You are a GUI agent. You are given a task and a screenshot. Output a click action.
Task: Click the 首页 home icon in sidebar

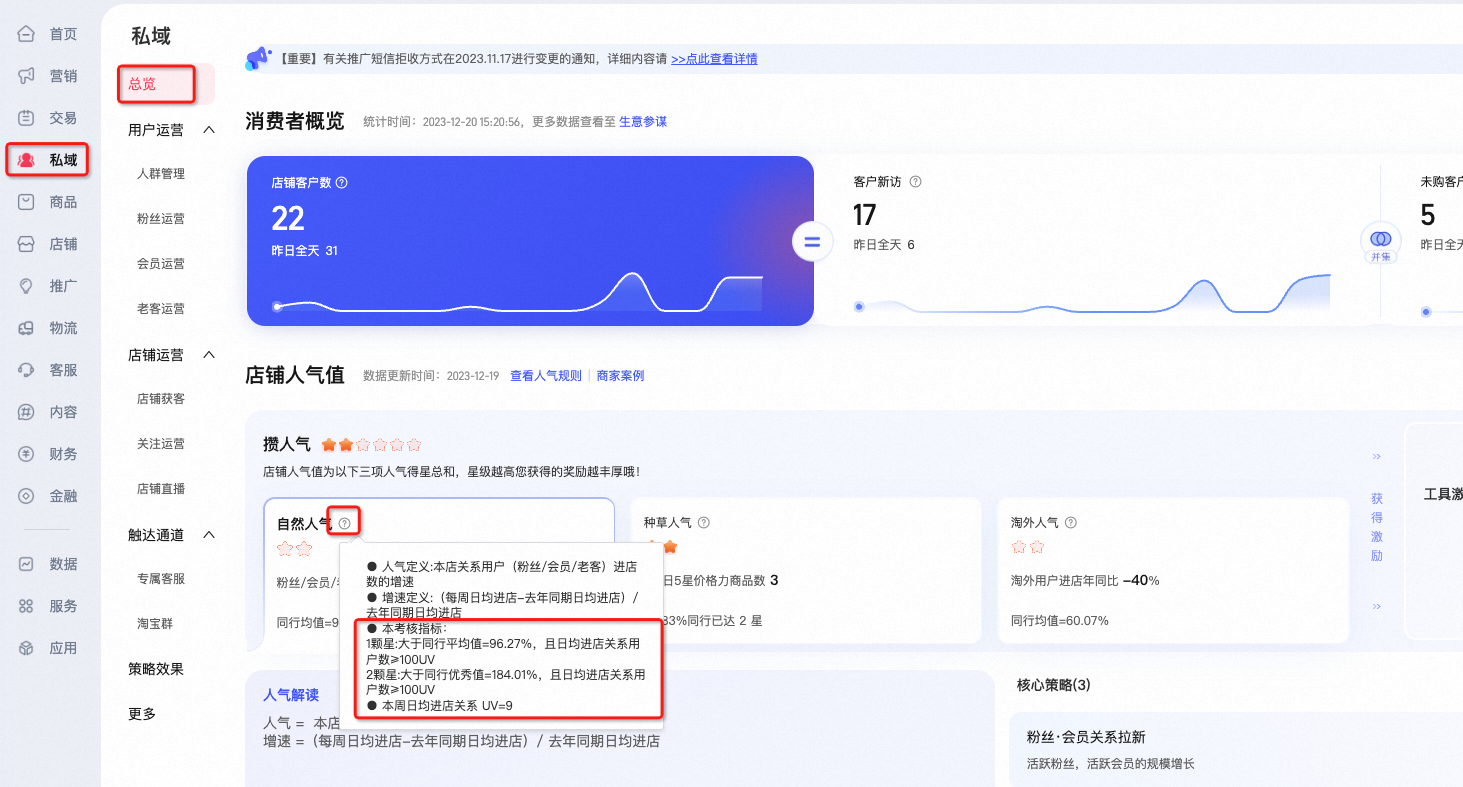[27, 34]
